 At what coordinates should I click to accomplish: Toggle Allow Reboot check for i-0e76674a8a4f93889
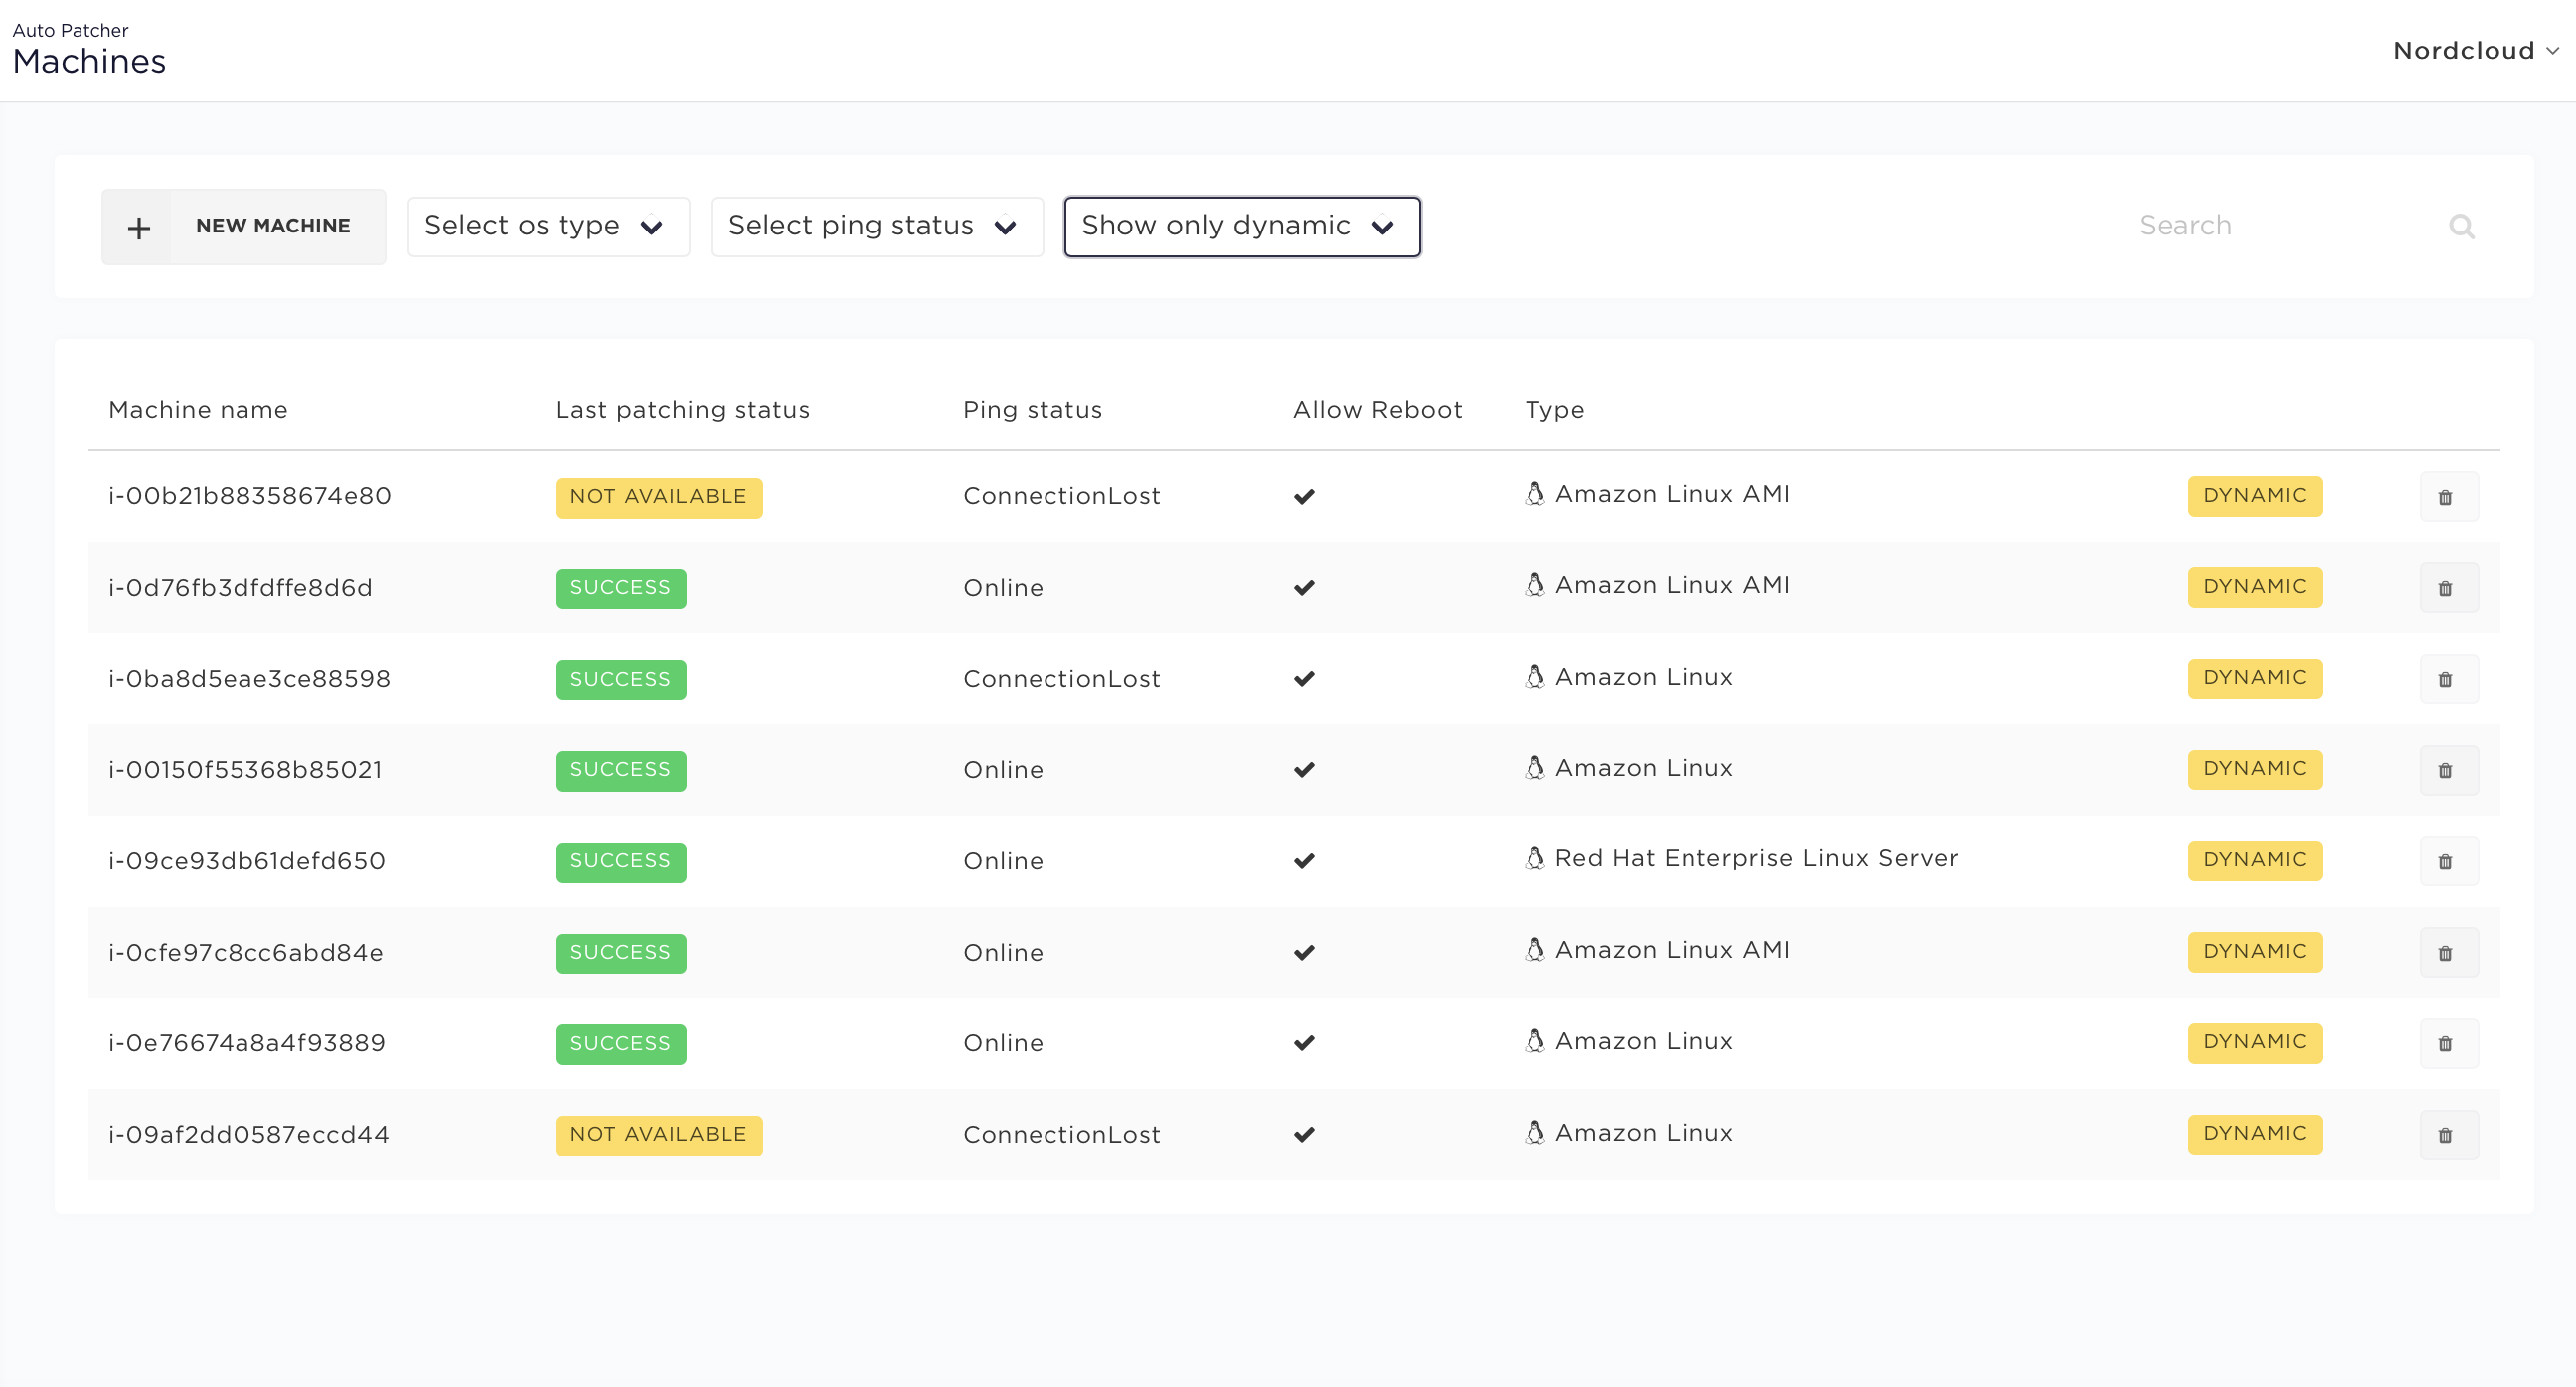click(1304, 1044)
